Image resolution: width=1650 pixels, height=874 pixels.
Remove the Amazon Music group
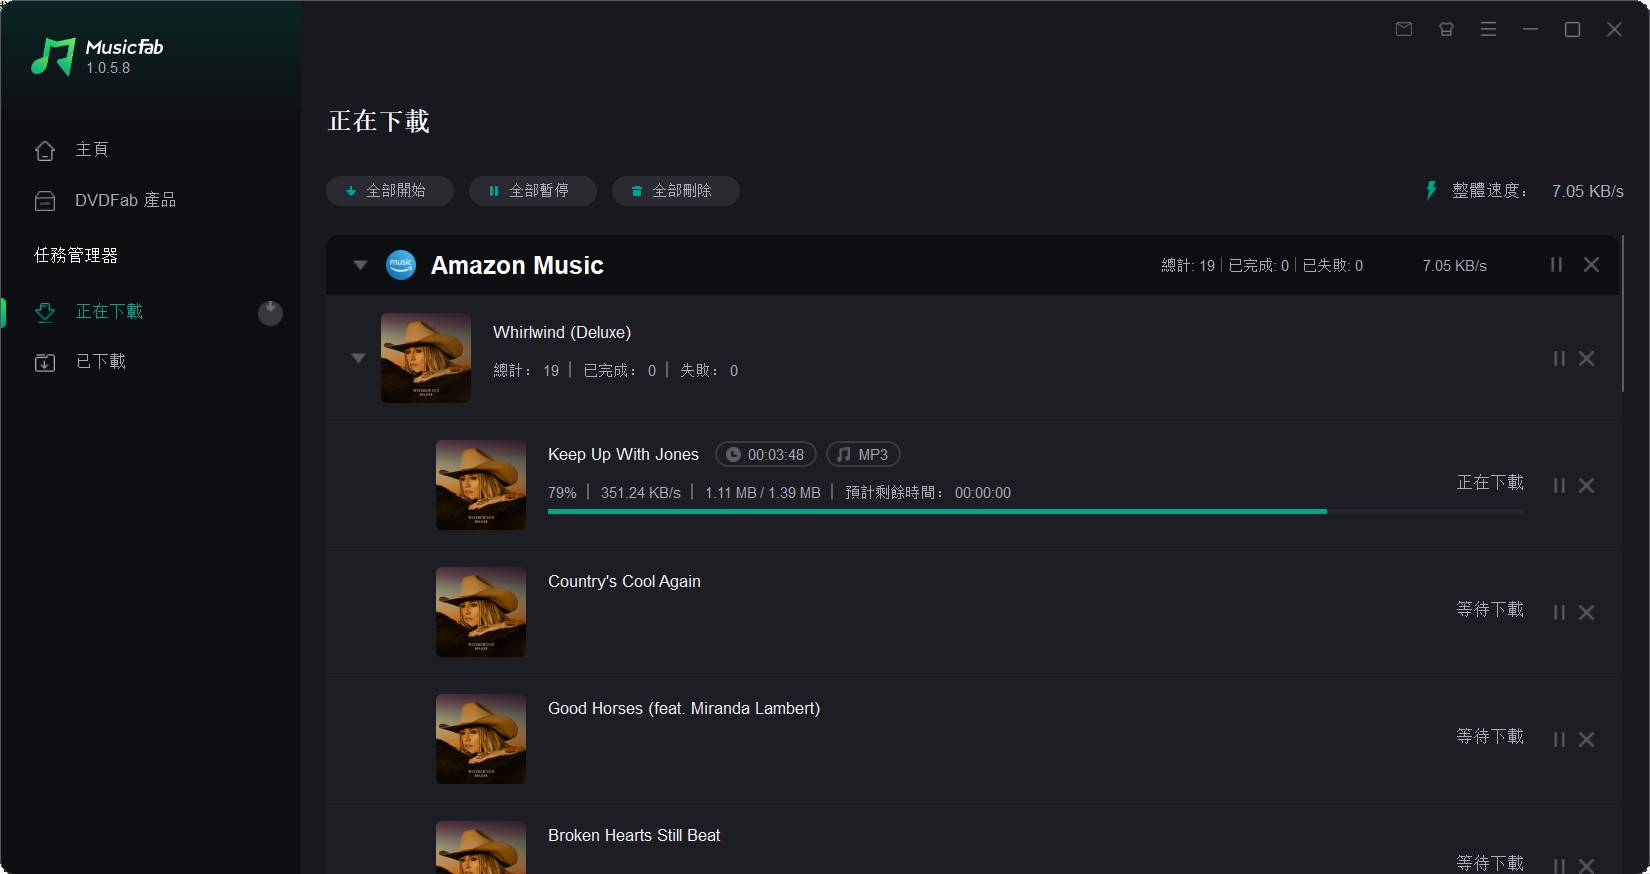[1591, 264]
